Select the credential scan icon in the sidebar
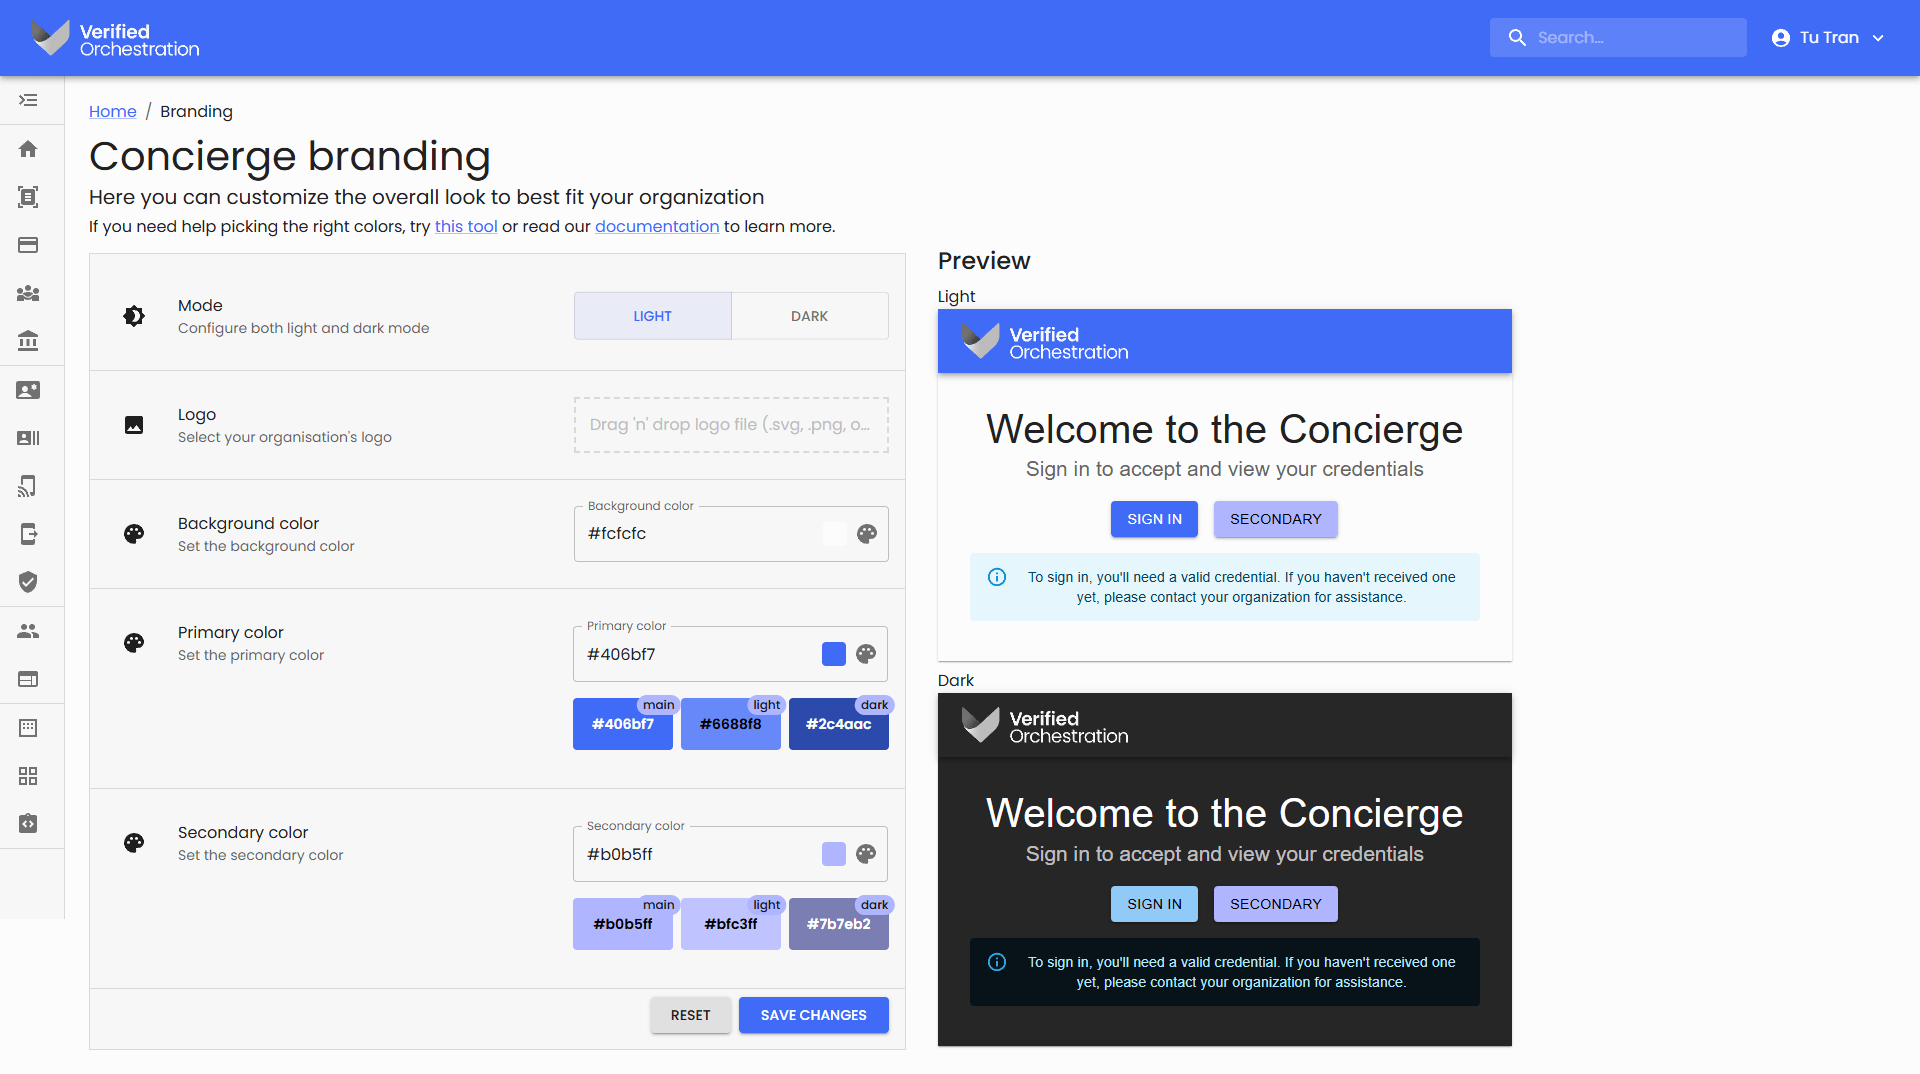This screenshot has height=1074, width=1920. coord(28,196)
